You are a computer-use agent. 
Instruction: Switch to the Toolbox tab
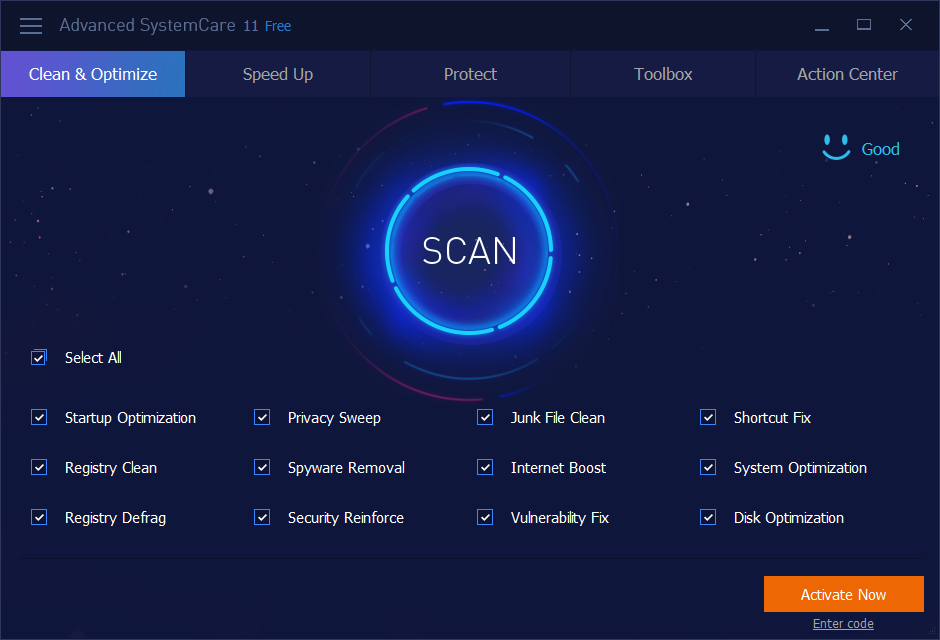662,73
